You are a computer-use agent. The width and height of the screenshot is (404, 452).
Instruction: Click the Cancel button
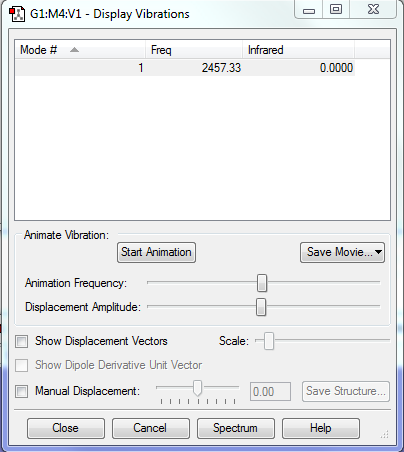click(151, 428)
